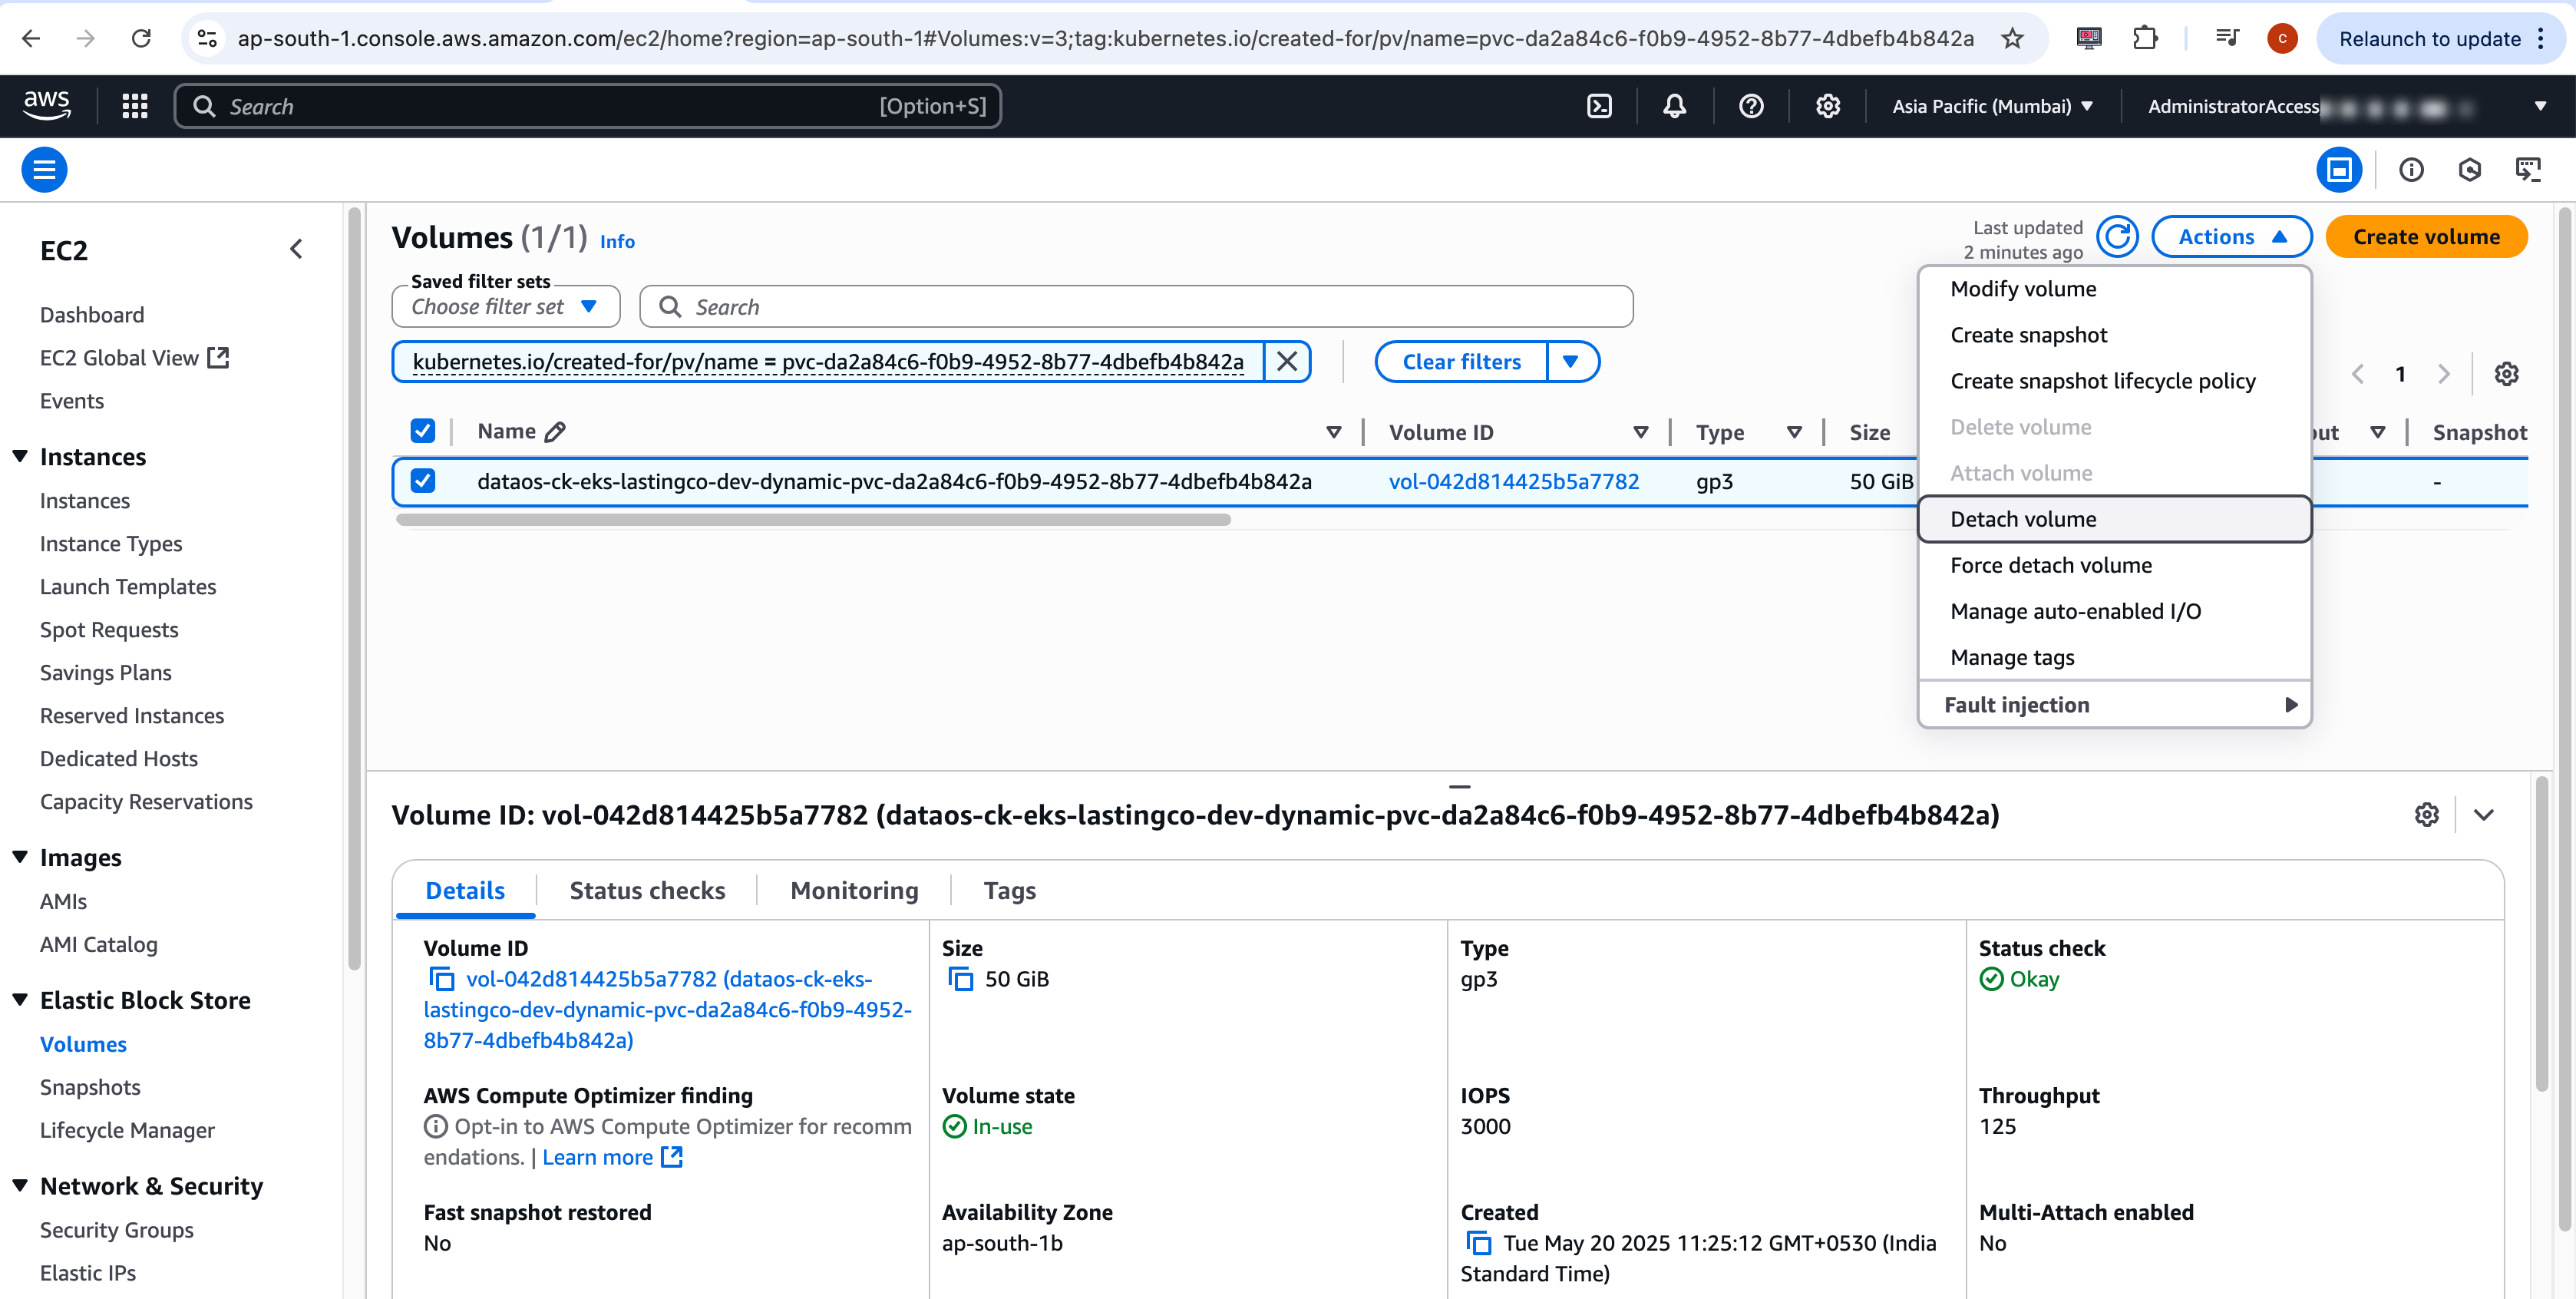The image size is (2576, 1299).
Task: Click the hexagon security icon top right
Action: [x=2469, y=170]
